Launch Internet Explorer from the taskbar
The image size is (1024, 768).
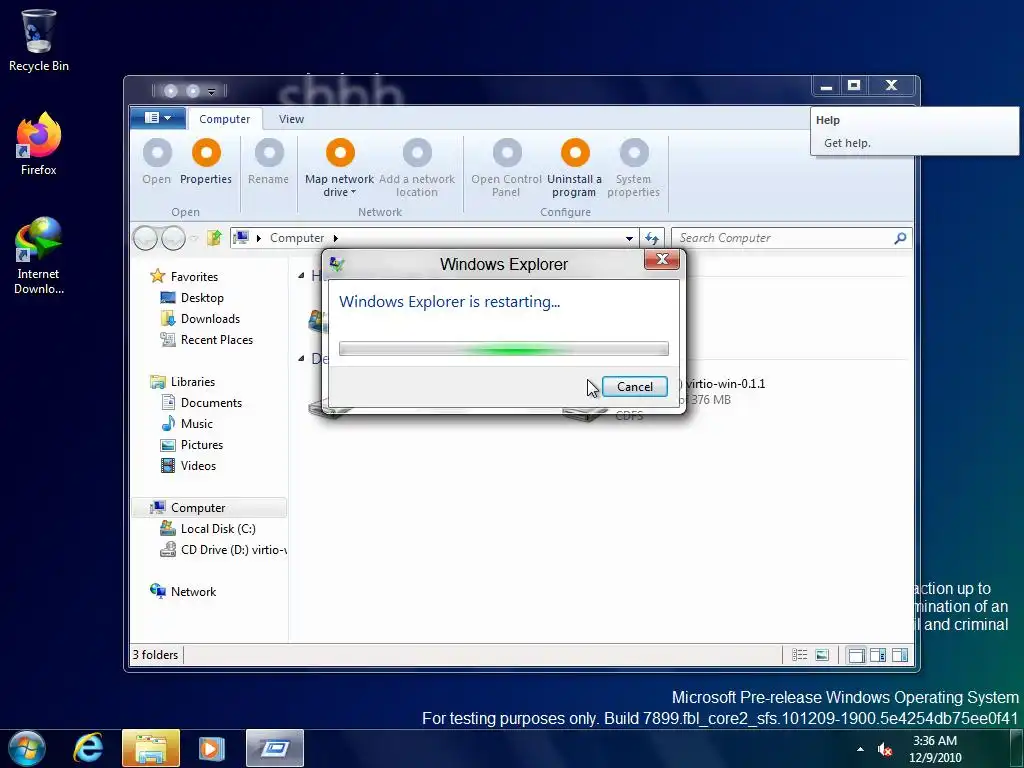click(x=88, y=748)
